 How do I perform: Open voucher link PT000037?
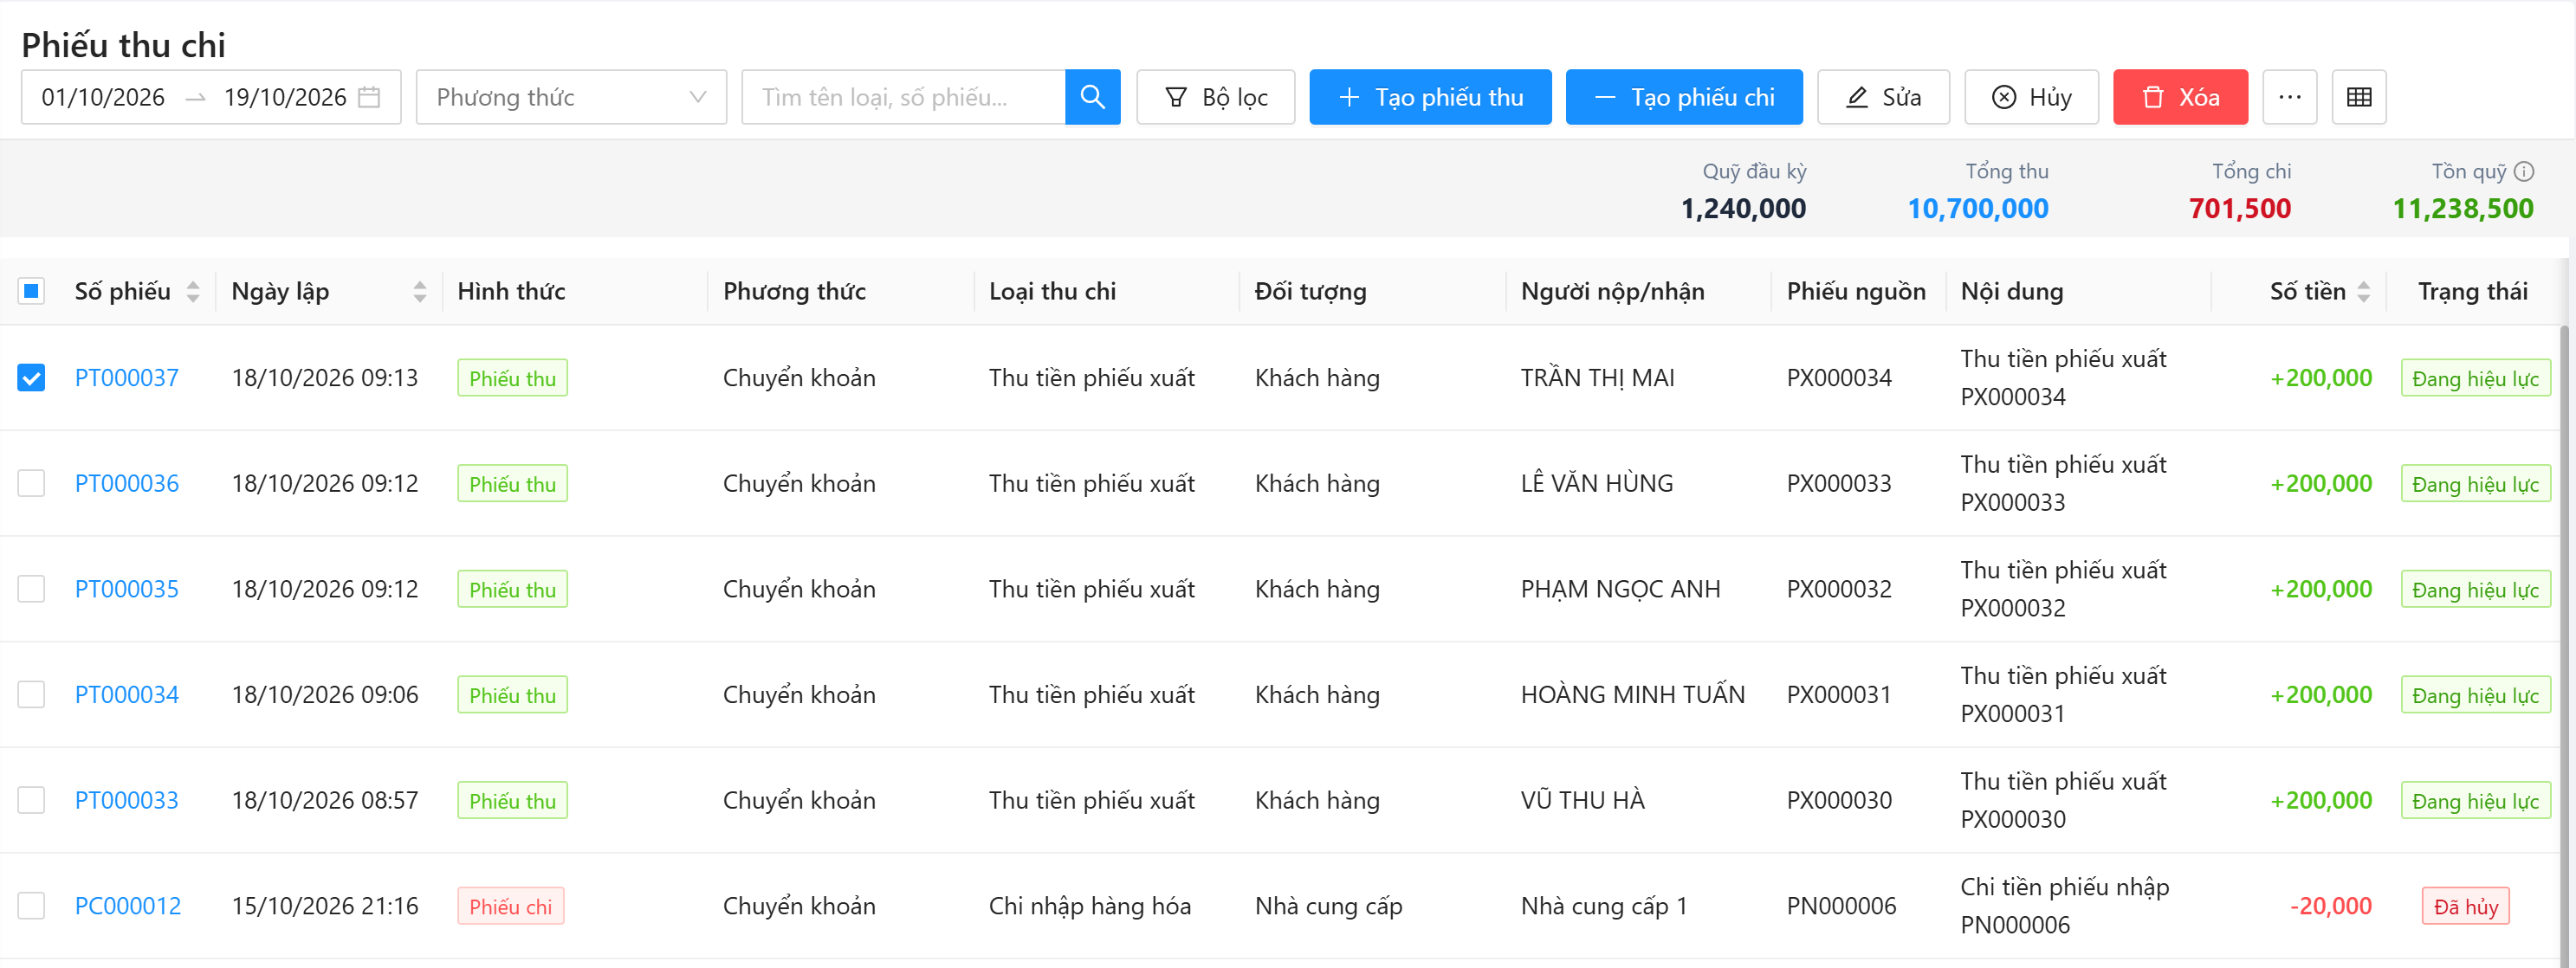[127, 378]
